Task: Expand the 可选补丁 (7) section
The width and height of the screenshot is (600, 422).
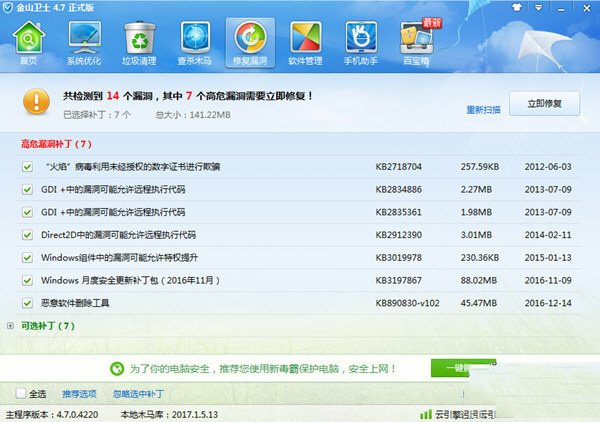Action: (10, 326)
